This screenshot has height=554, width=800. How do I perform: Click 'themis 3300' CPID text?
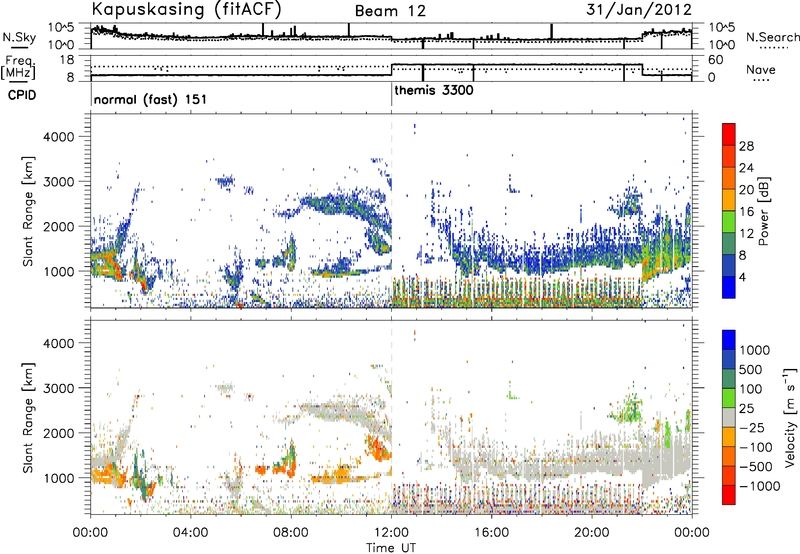[x=434, y=90]
